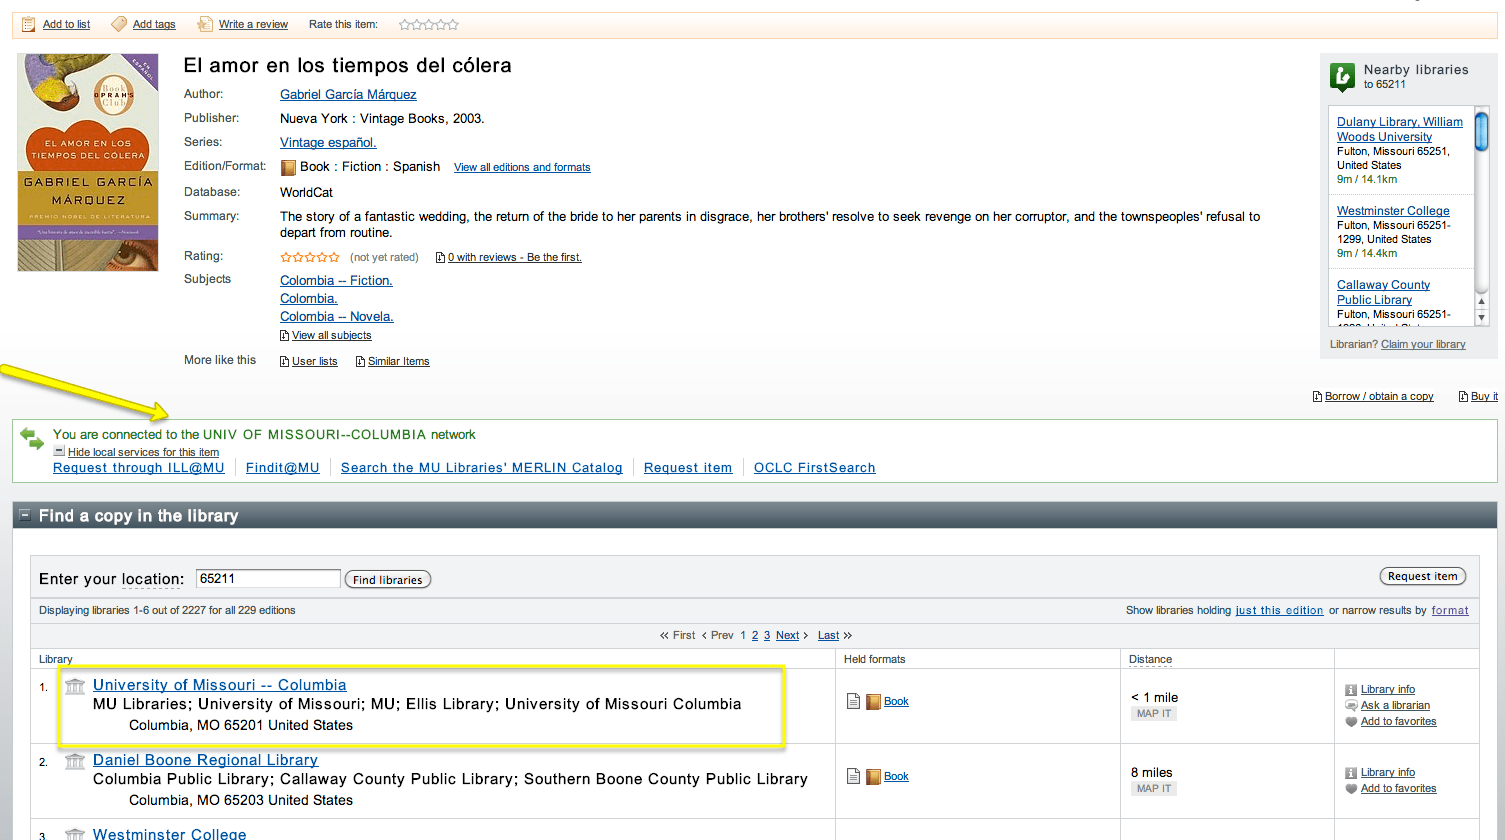This screenshot has width=1505, height=840.
Task: Open Request through ILL@MU link
Action: [x=139, y=468]
